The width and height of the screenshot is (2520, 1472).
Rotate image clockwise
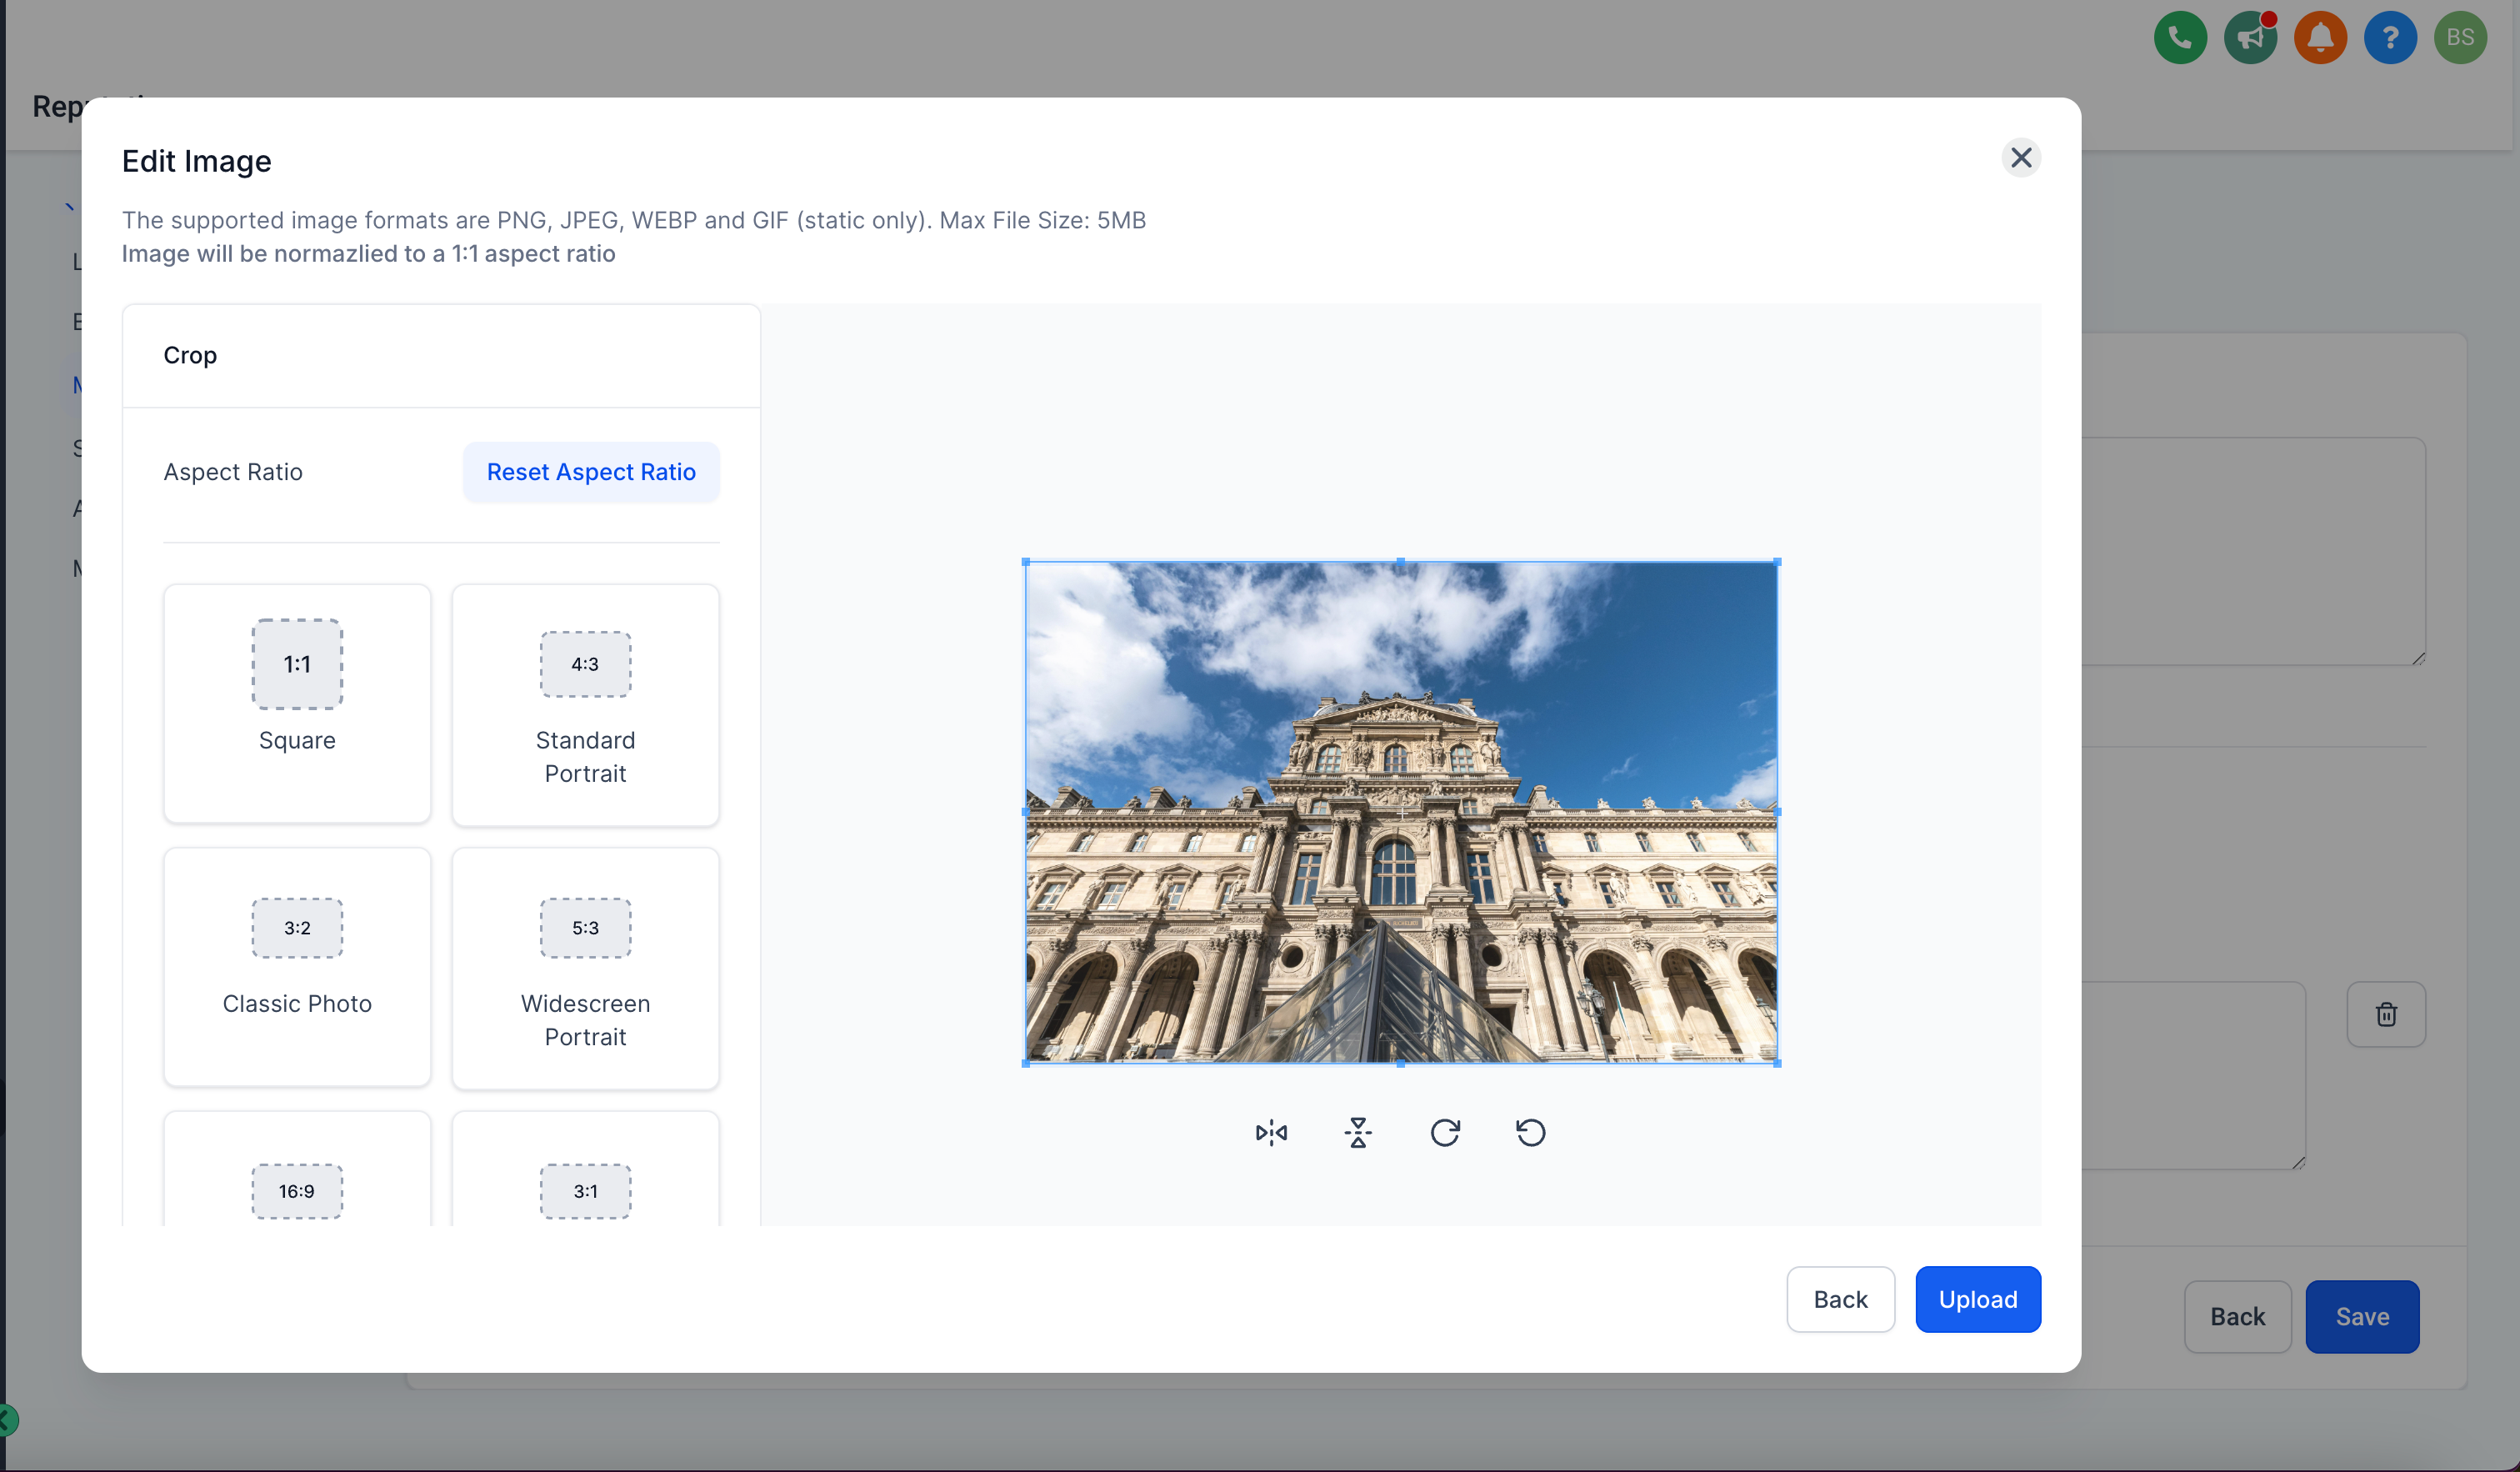click(x=1444, y=1132)
